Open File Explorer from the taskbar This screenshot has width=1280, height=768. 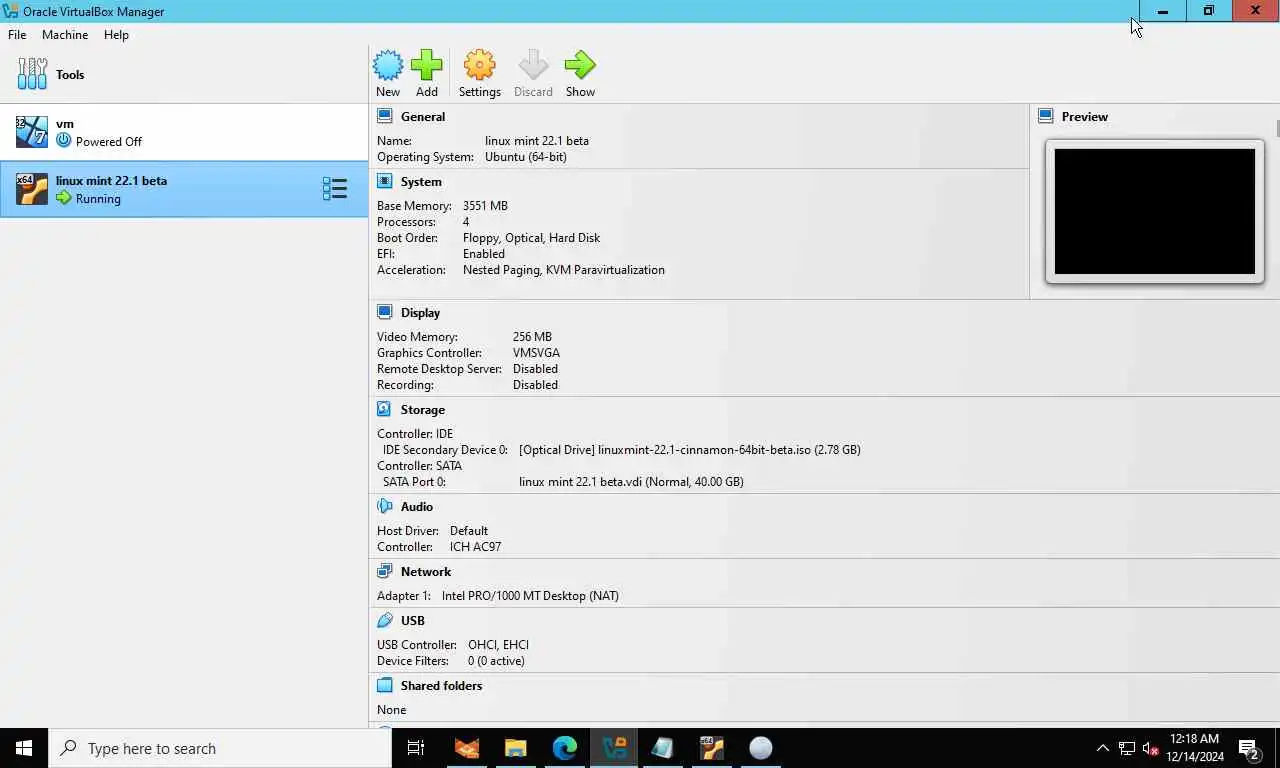click(515, 748)
